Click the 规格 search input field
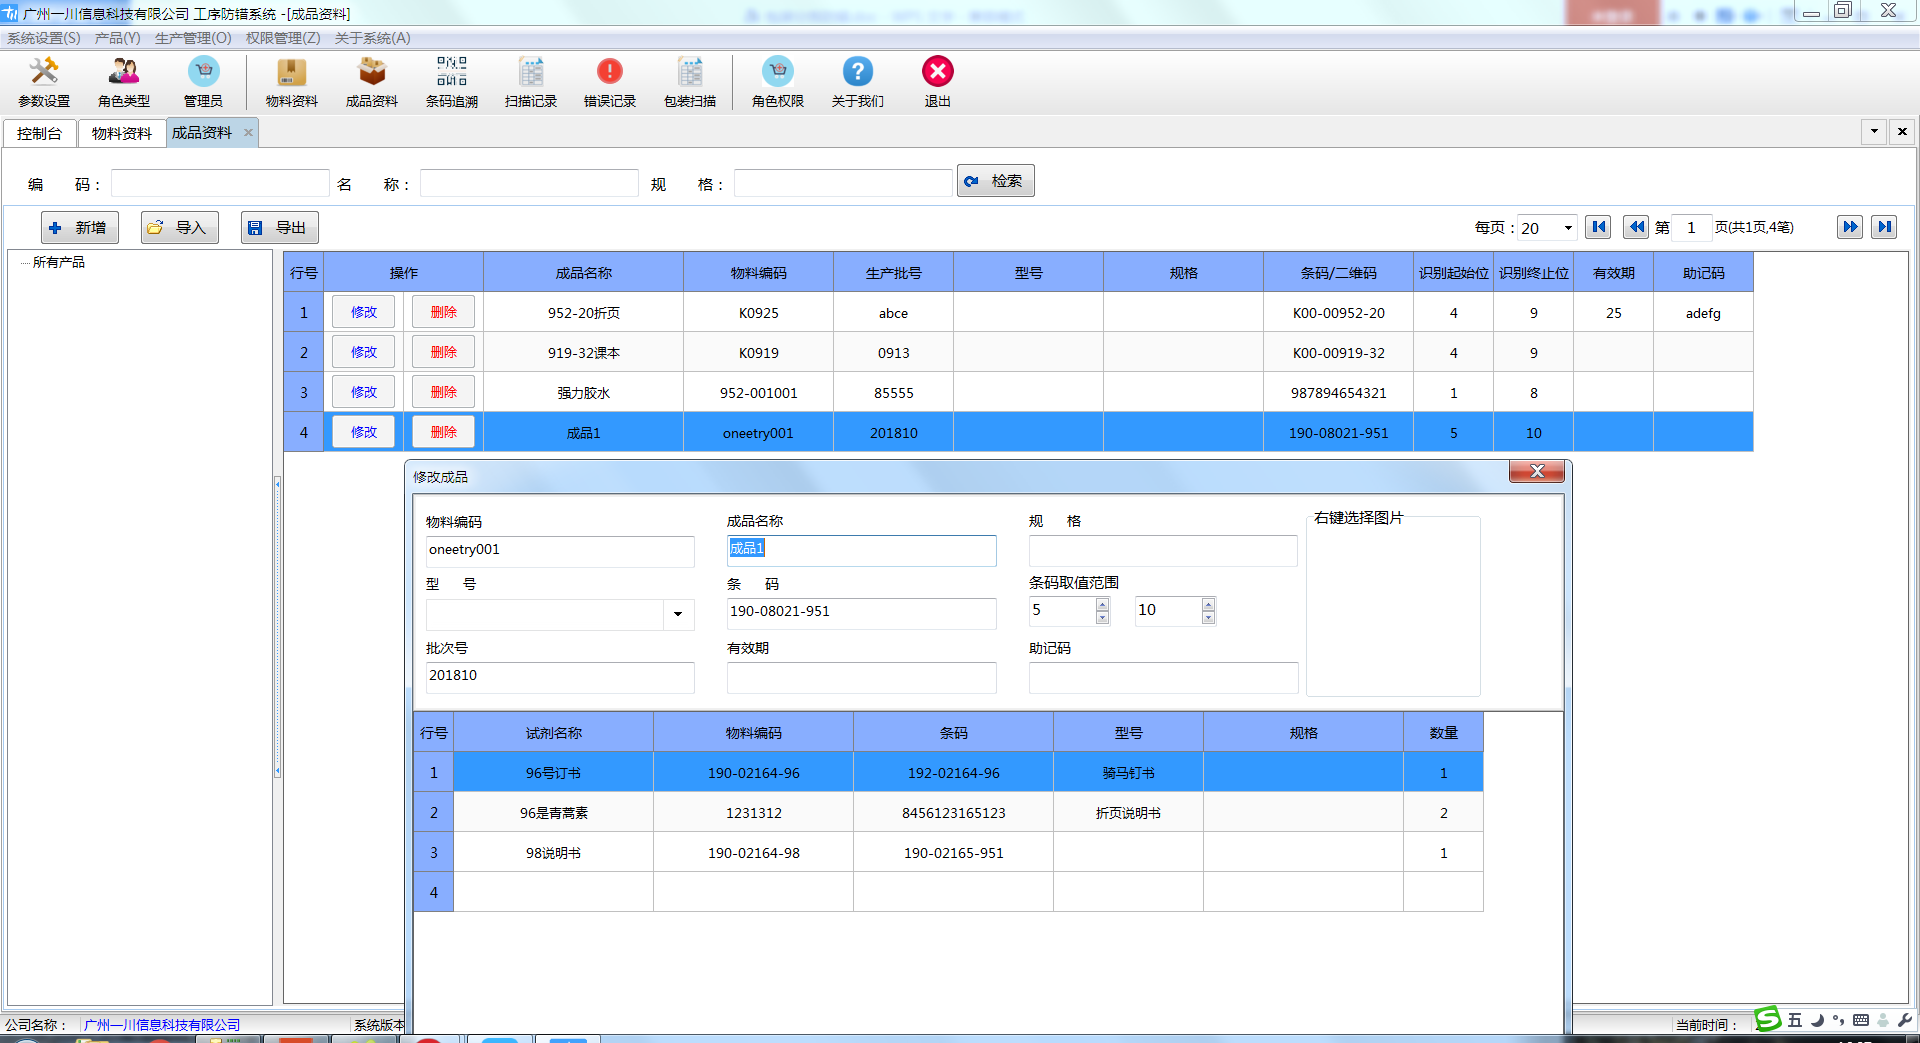The image size is (1920, 1043). (843, 183)
